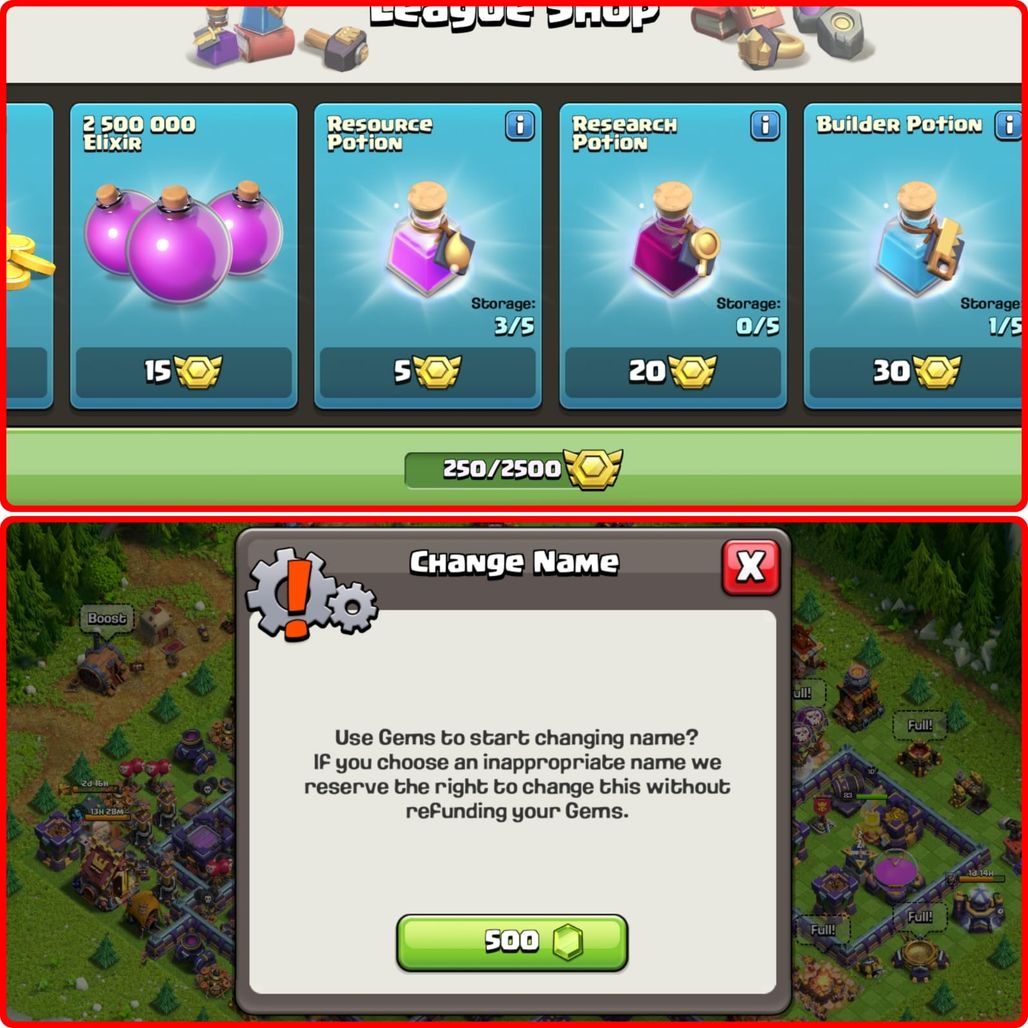Image resolution: width=1028 pixels, height=1028 pixels.
Task: Click the gear warning icon on dialog
Action: (312, 594)
